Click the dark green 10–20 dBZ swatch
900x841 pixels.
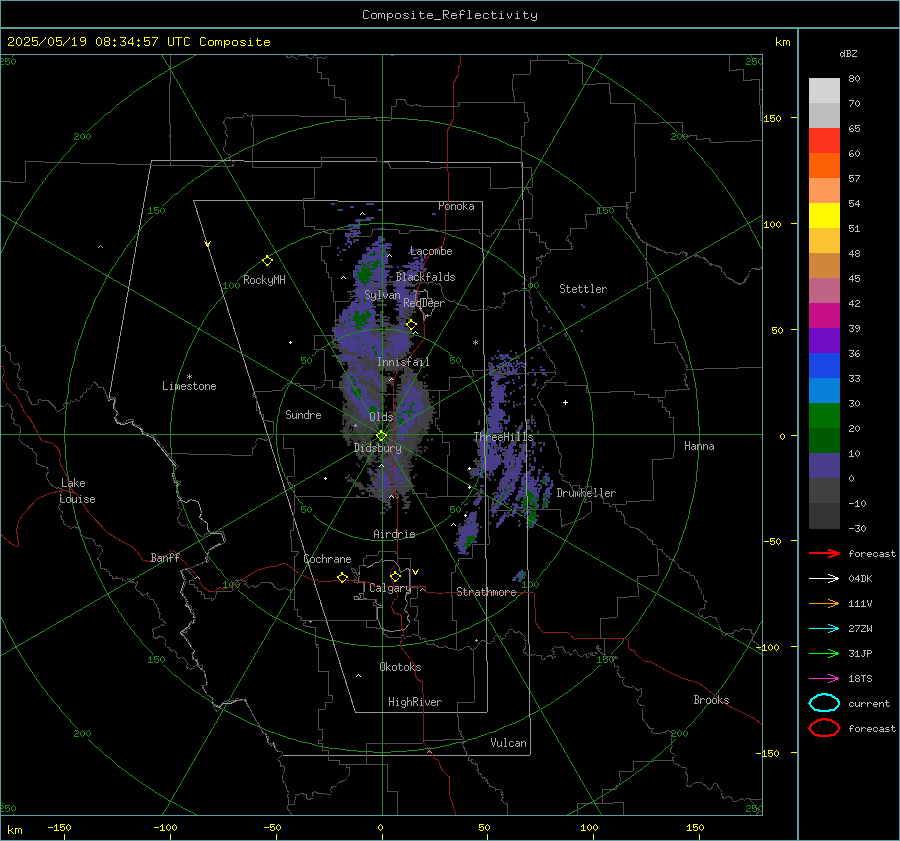(824, 440)
